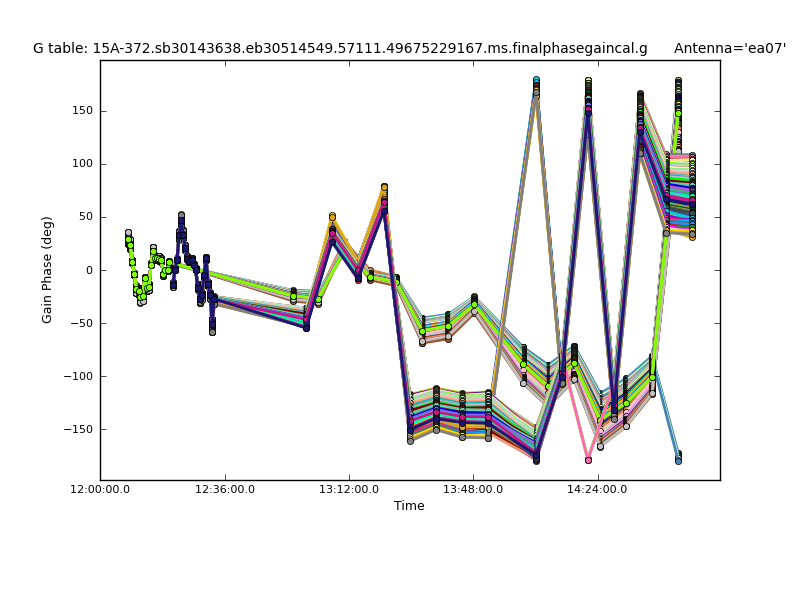Click the 12:00:00.0 x-axis tick label
This screenshot has width=800, height=600.
point(100,489)
